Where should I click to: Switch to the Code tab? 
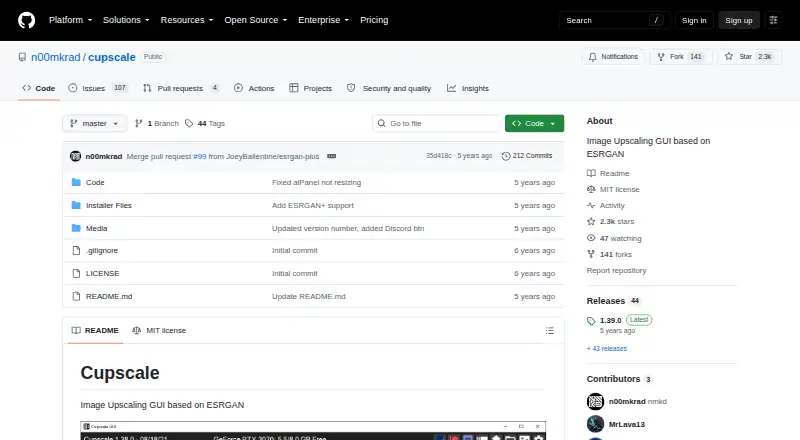[39, 88]
